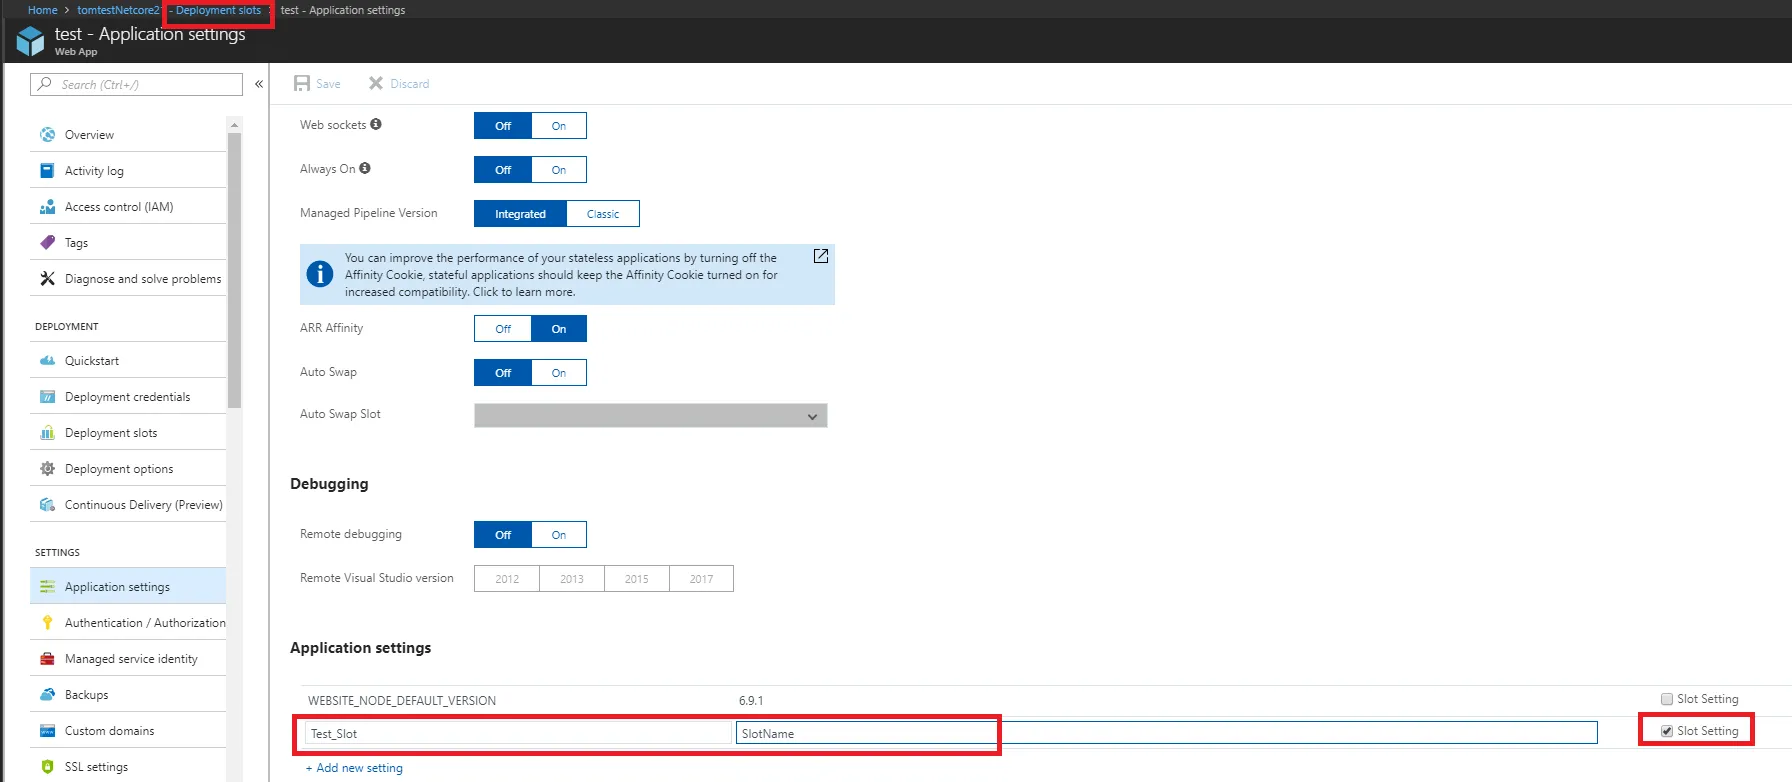Open Deployment slots in the sidebar

click(128, 433)
